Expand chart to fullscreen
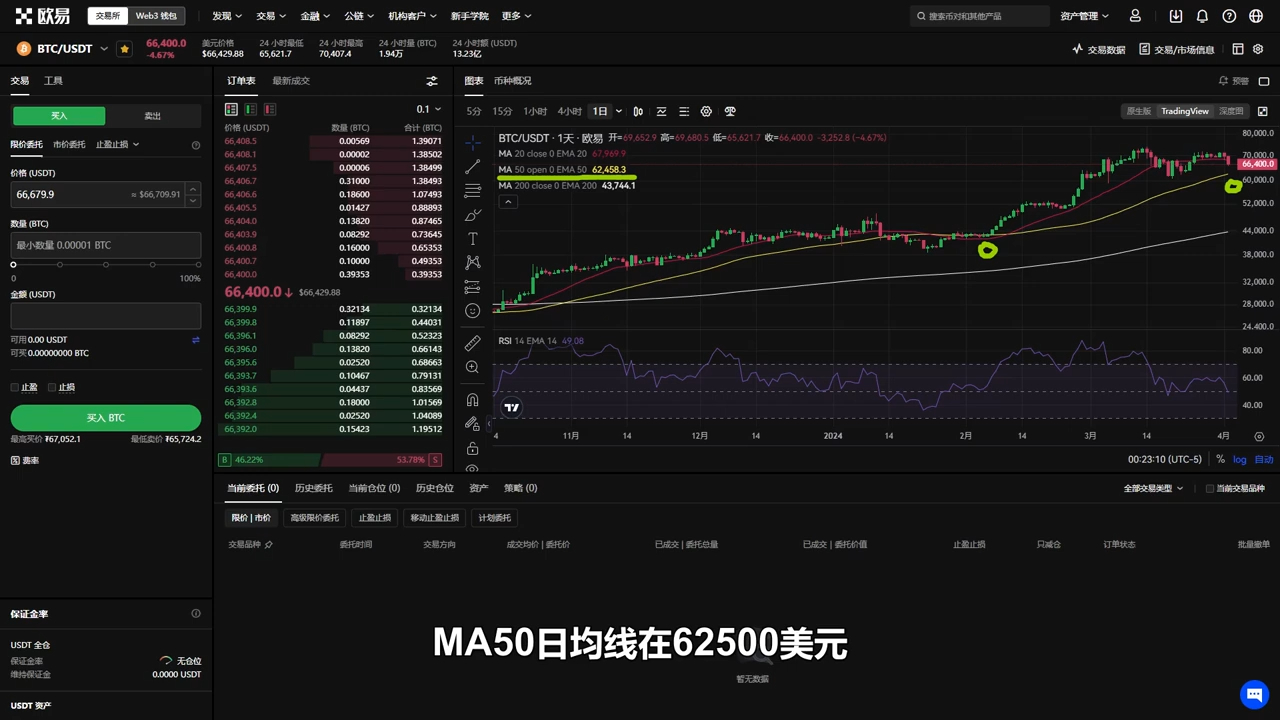Image resolution: width=1280 pixels, height=720 pixels. [1262, 111]
